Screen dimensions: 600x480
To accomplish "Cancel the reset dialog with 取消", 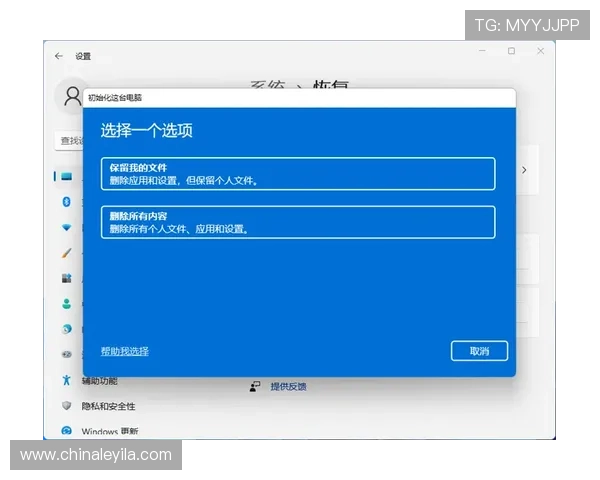I will click(x=479, y=351).
